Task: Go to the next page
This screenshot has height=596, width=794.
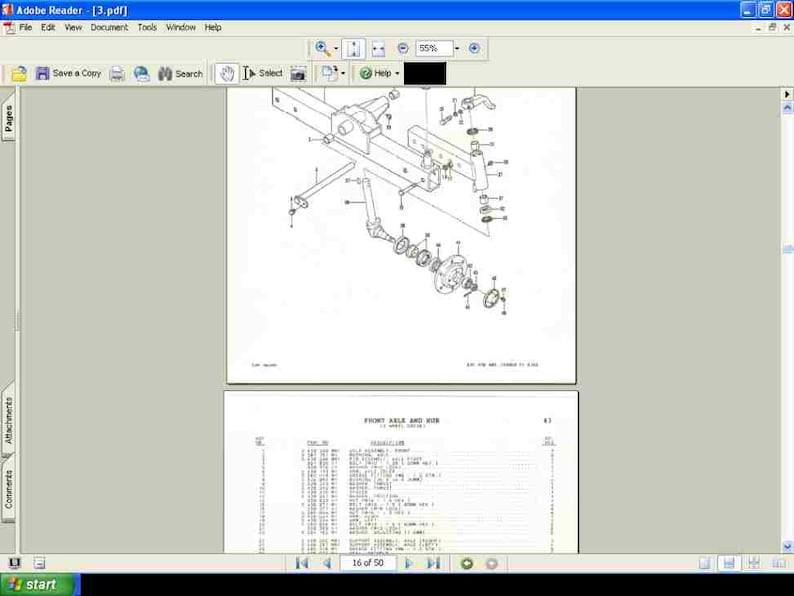Action: [x=409, y=563]
